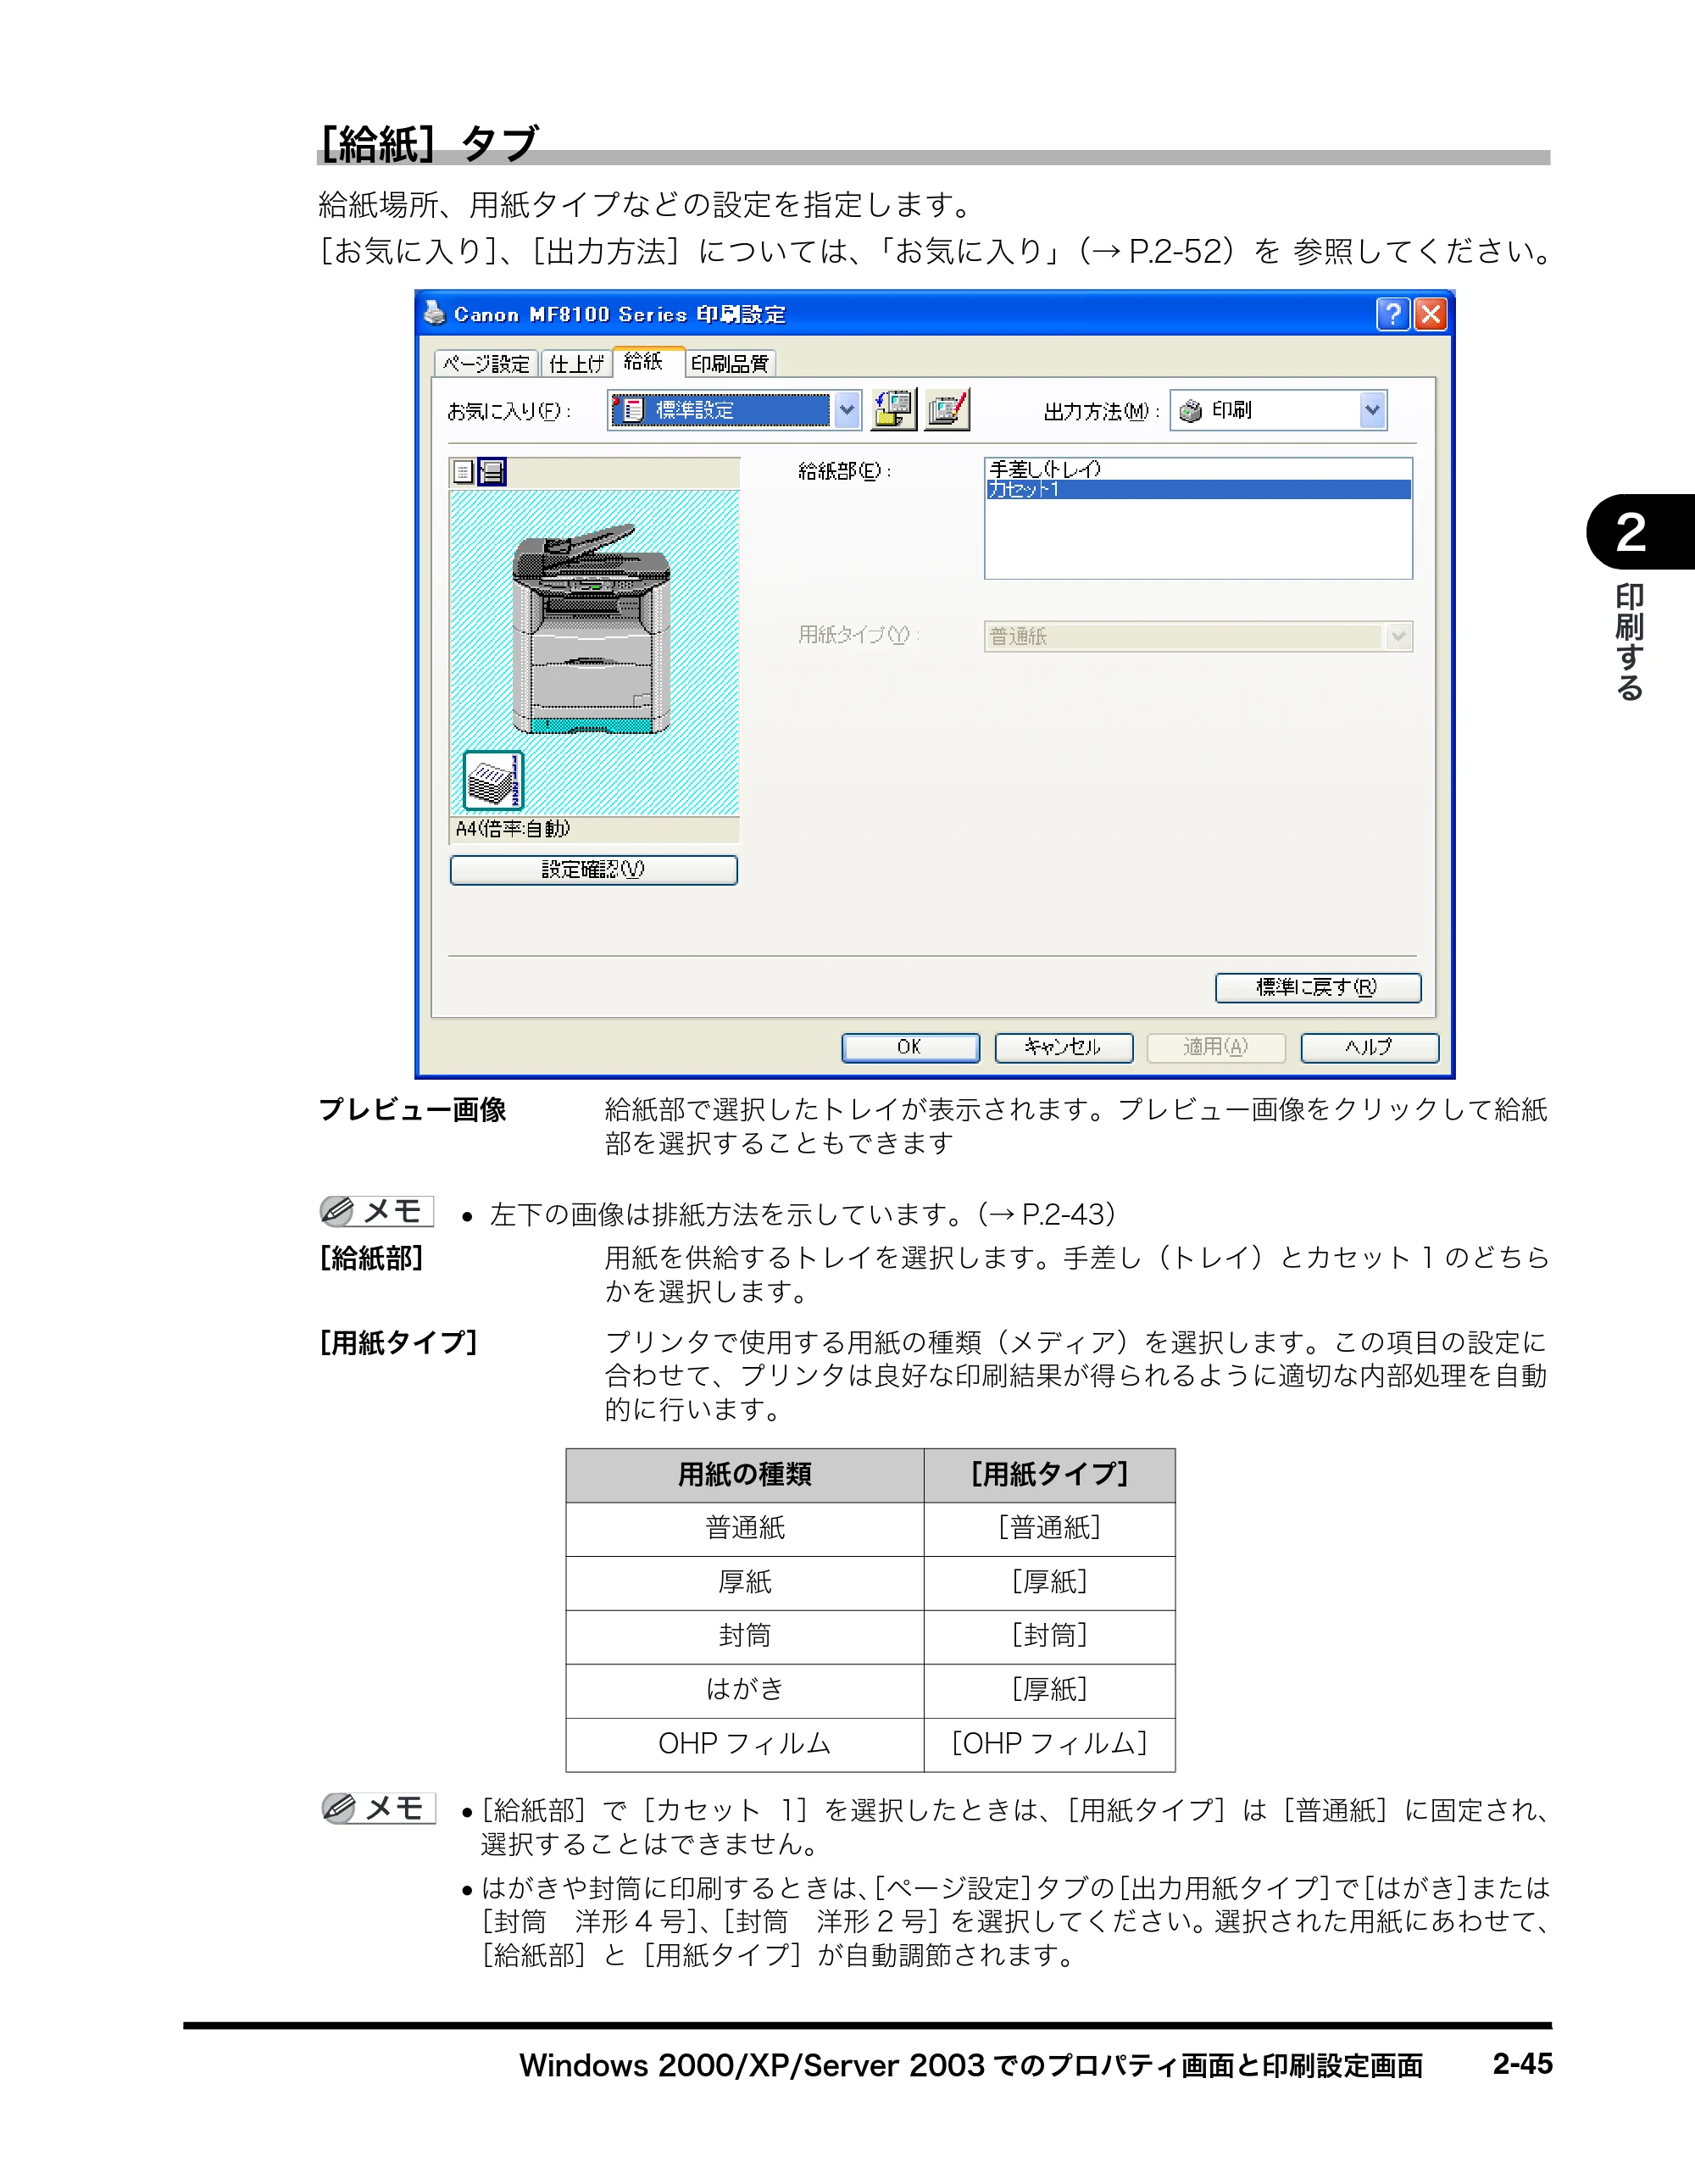This screenshot has height=2184, width=1695.
Task: Switch to the ページ設定 tab
Action: coord(486,364)
